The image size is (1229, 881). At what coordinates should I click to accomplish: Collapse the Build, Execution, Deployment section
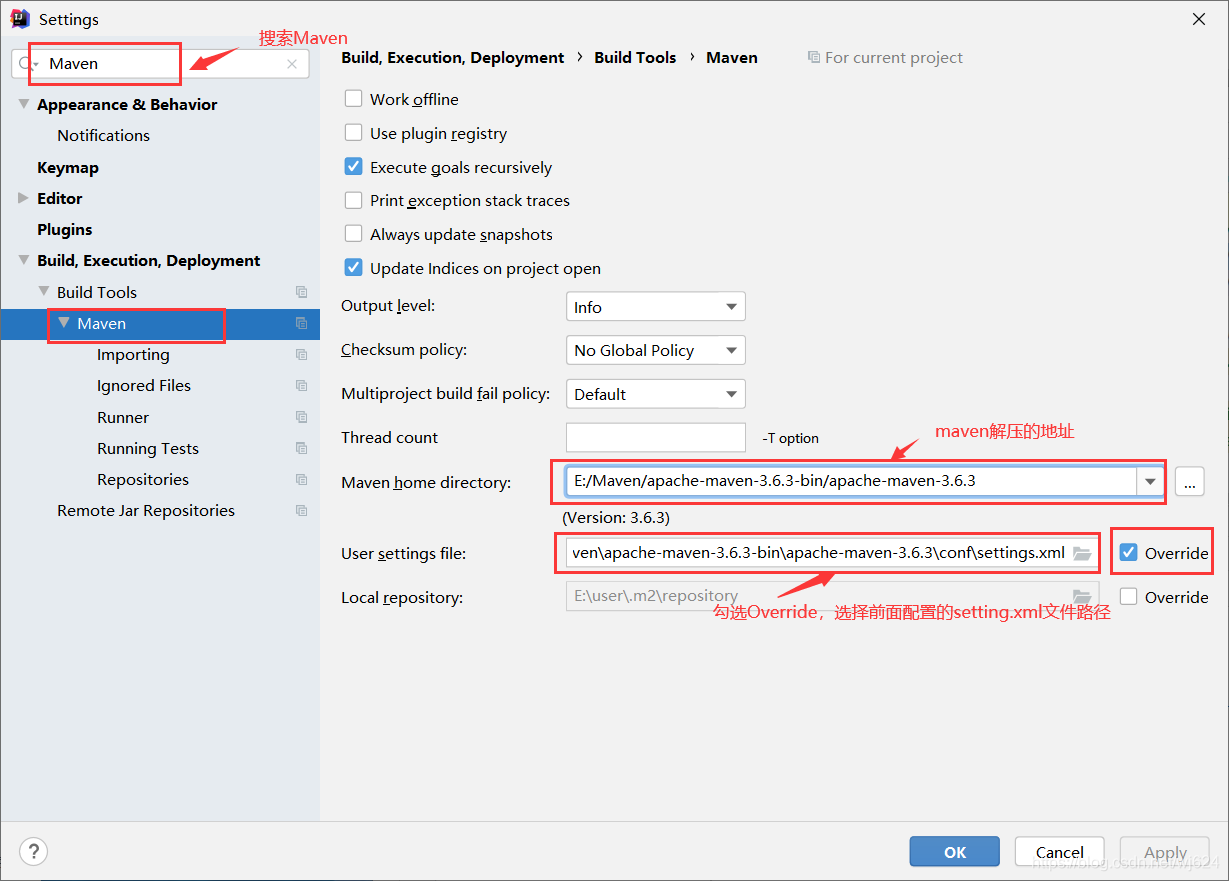click(x=24, y=260)
